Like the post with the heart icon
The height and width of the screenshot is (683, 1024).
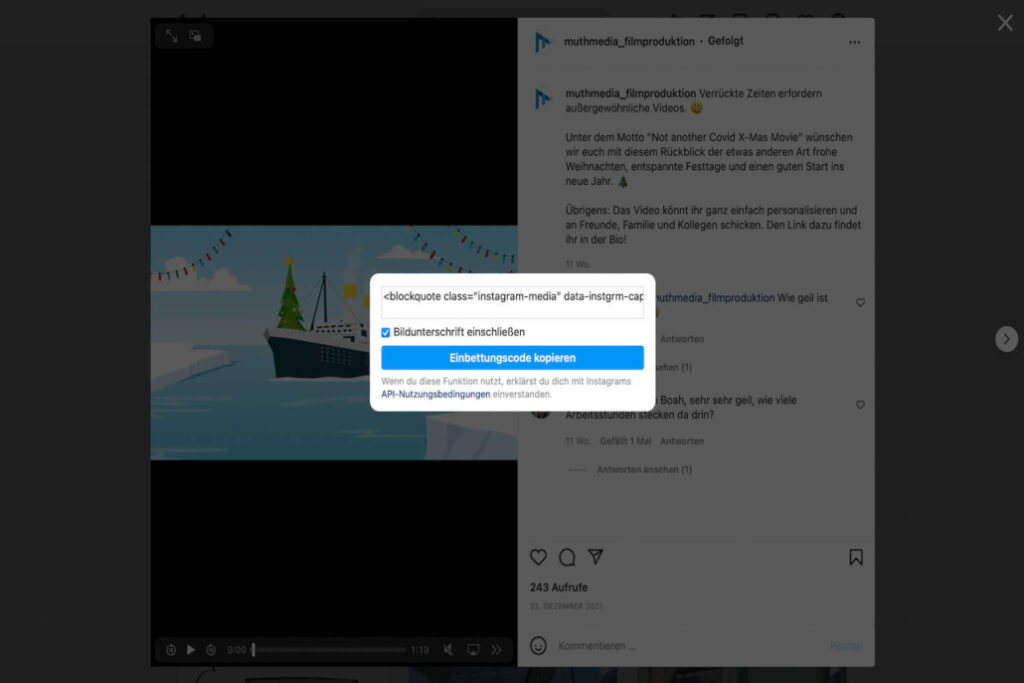[538, 557]
